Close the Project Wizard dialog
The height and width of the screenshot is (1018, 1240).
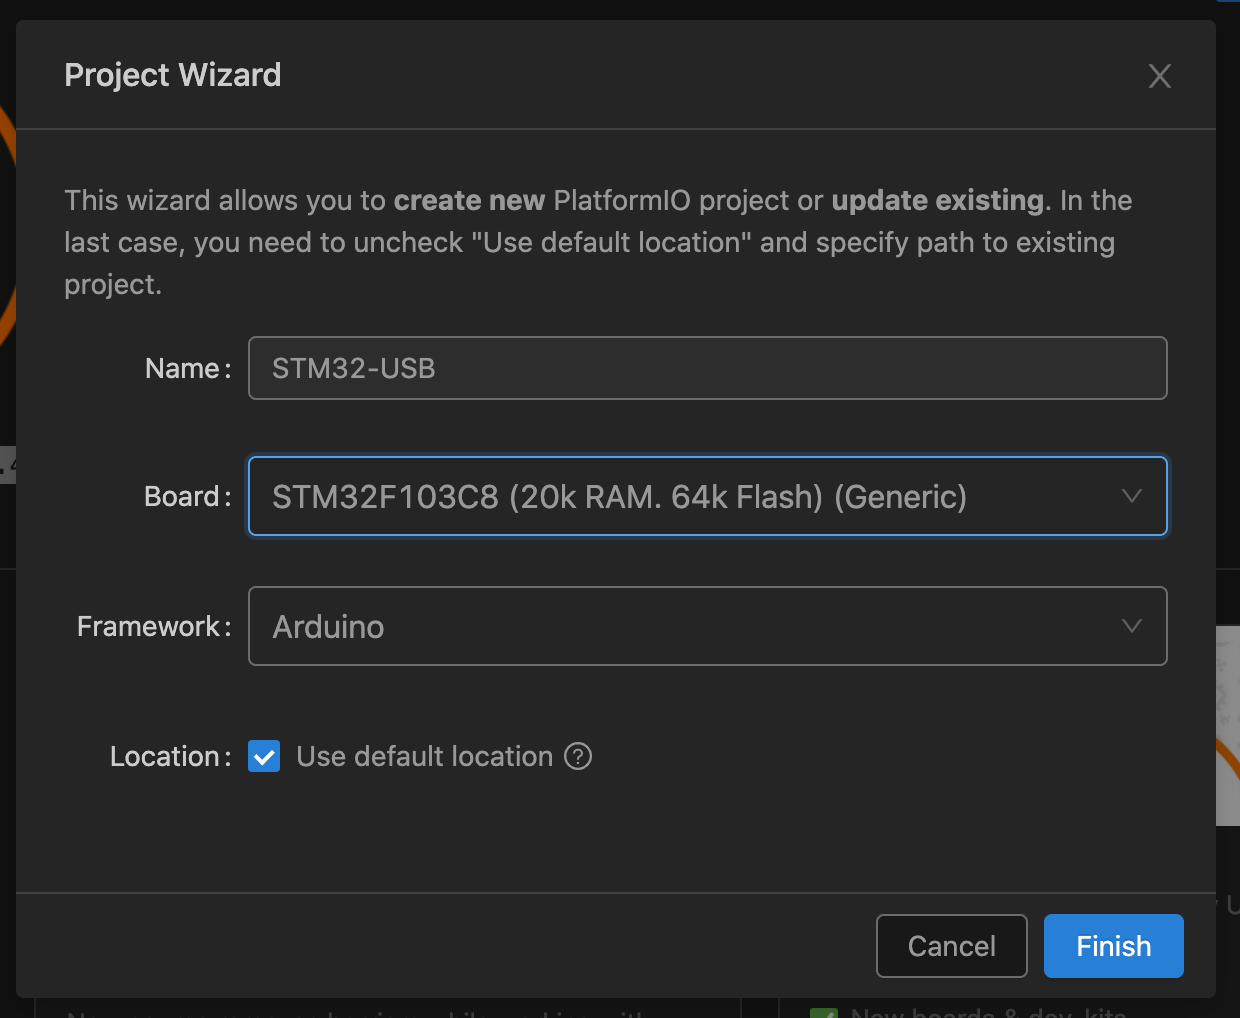click(1159, 76)
